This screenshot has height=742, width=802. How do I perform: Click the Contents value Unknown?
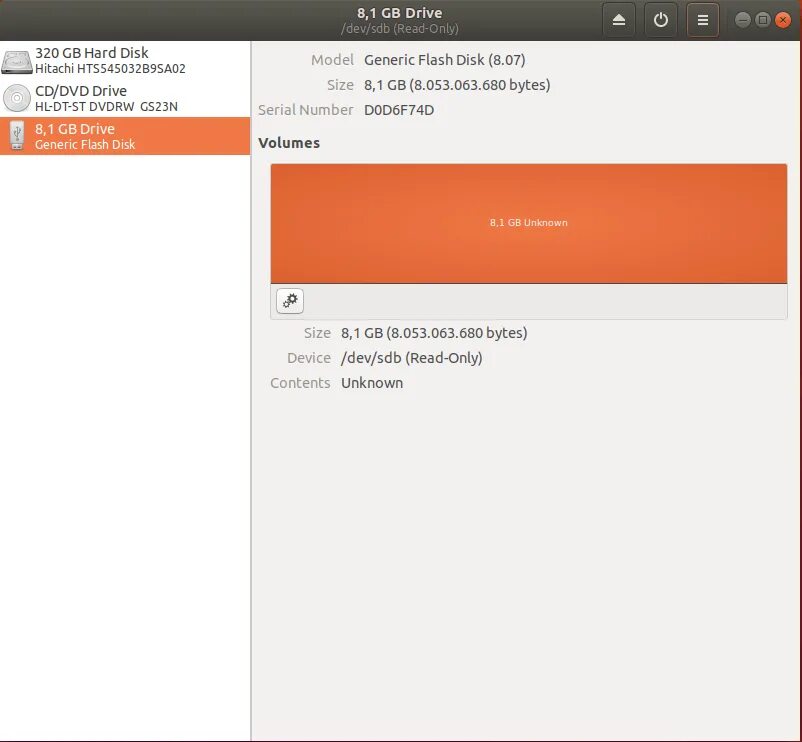point(372,383)
